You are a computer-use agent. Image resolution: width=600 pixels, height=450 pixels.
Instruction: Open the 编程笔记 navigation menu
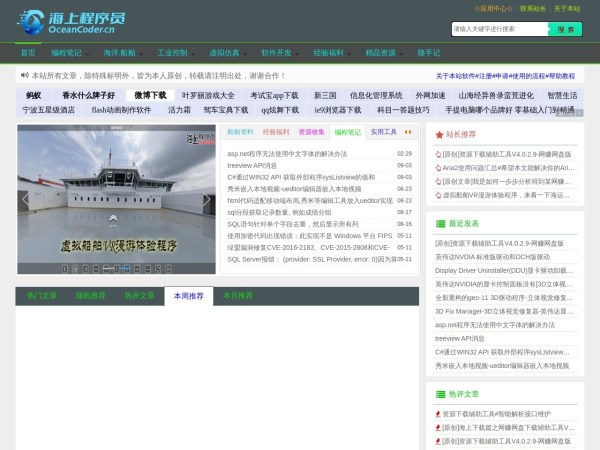69,52
